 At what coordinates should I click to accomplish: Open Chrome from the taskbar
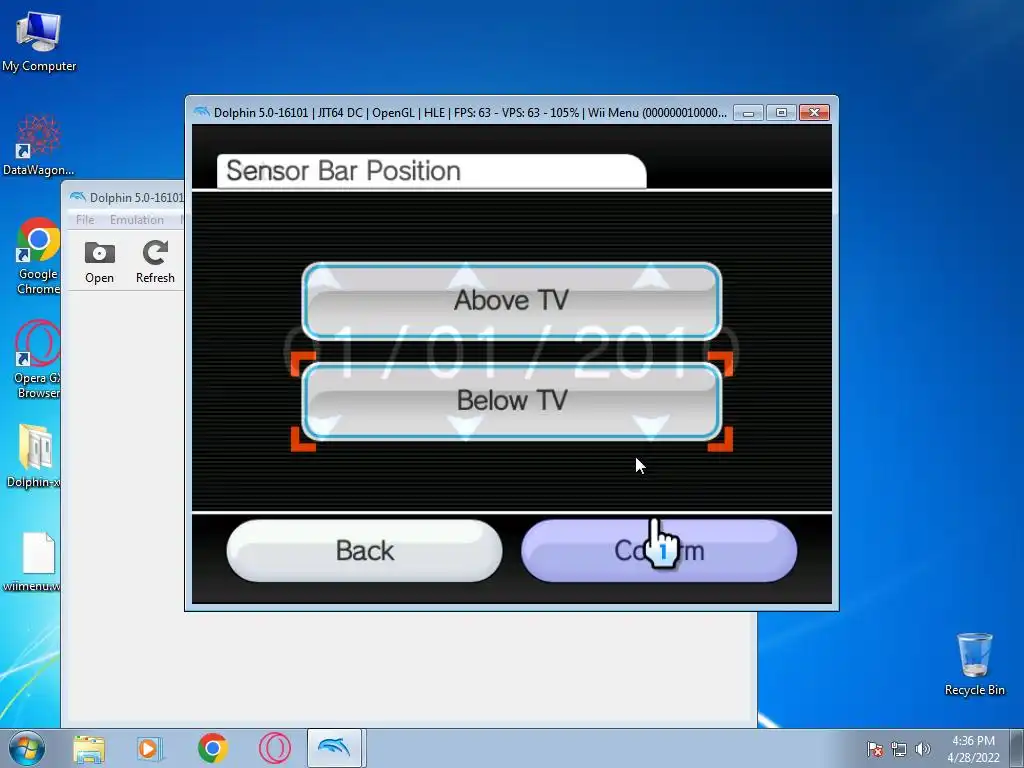[x=212, y=748]
